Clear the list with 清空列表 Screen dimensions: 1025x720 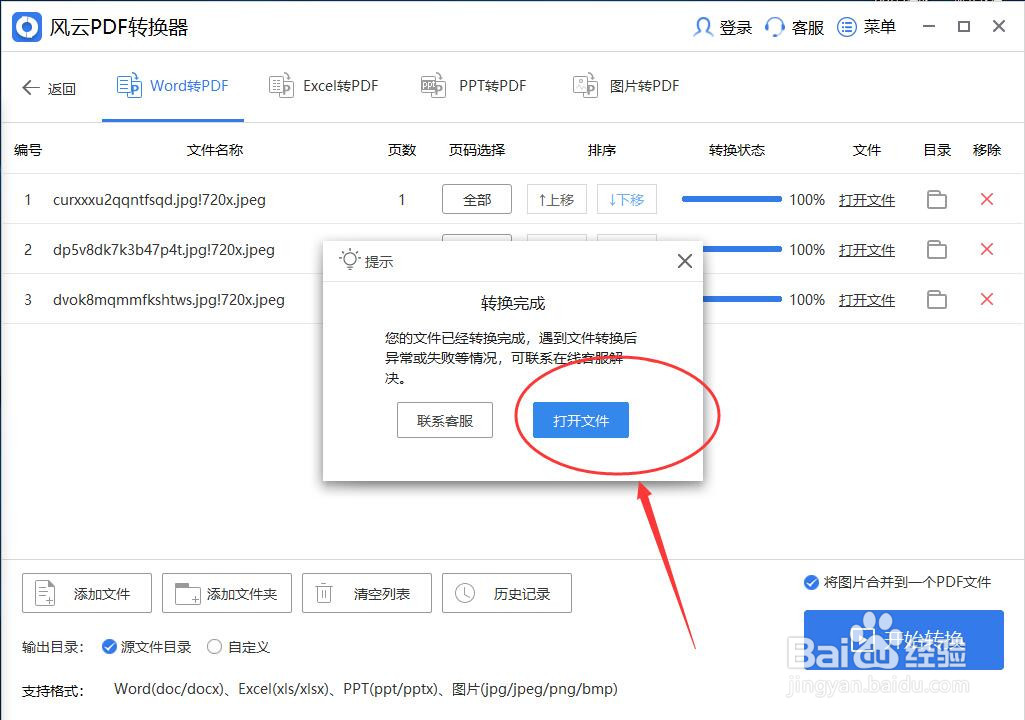367,593
